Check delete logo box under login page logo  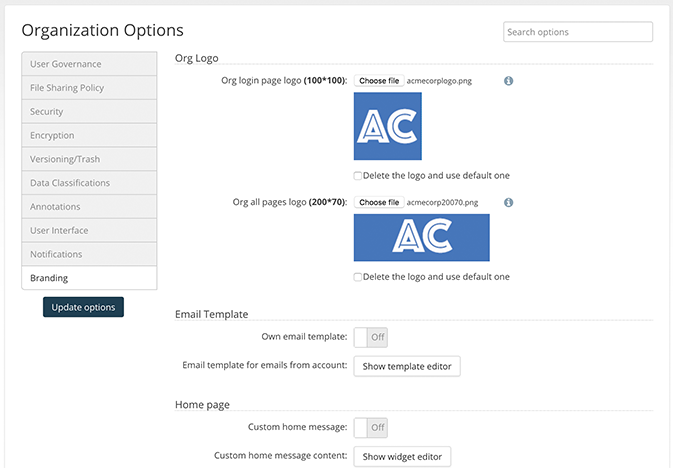tap(358, 176)
